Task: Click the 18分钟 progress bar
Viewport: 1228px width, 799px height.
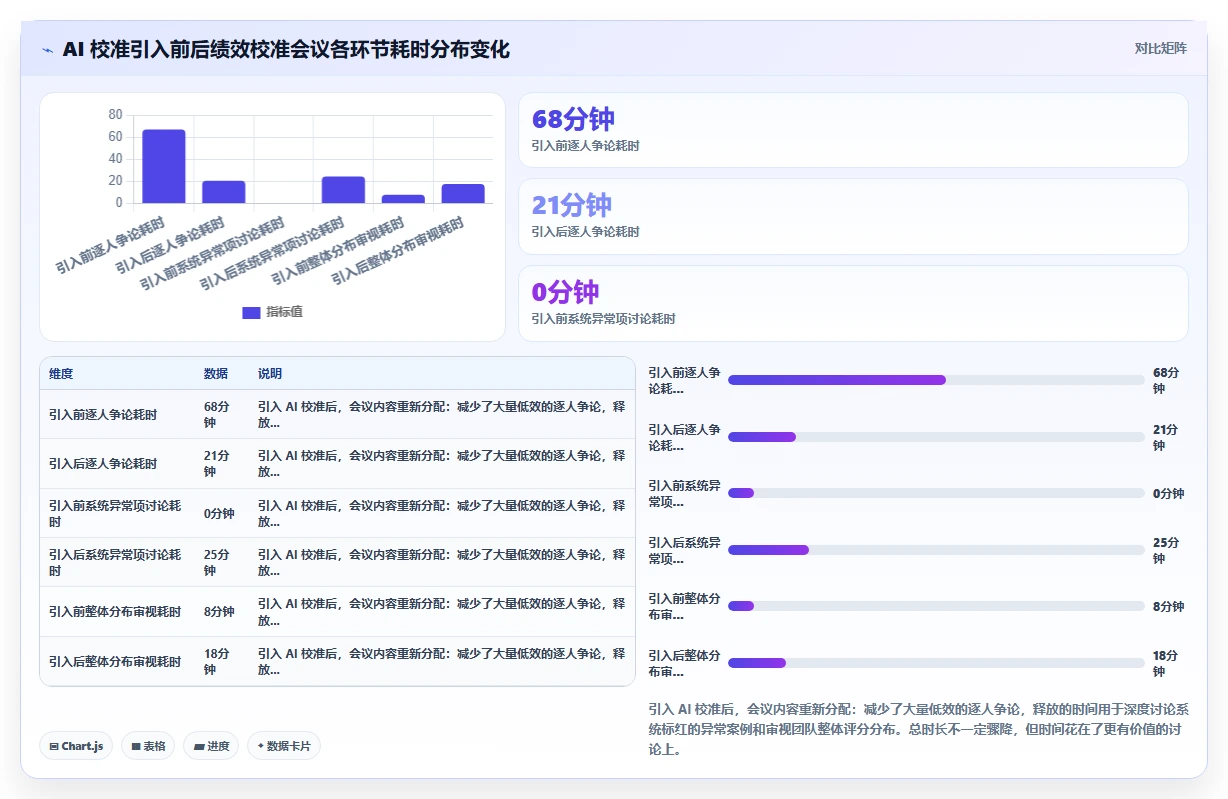Action: (936, 663)
